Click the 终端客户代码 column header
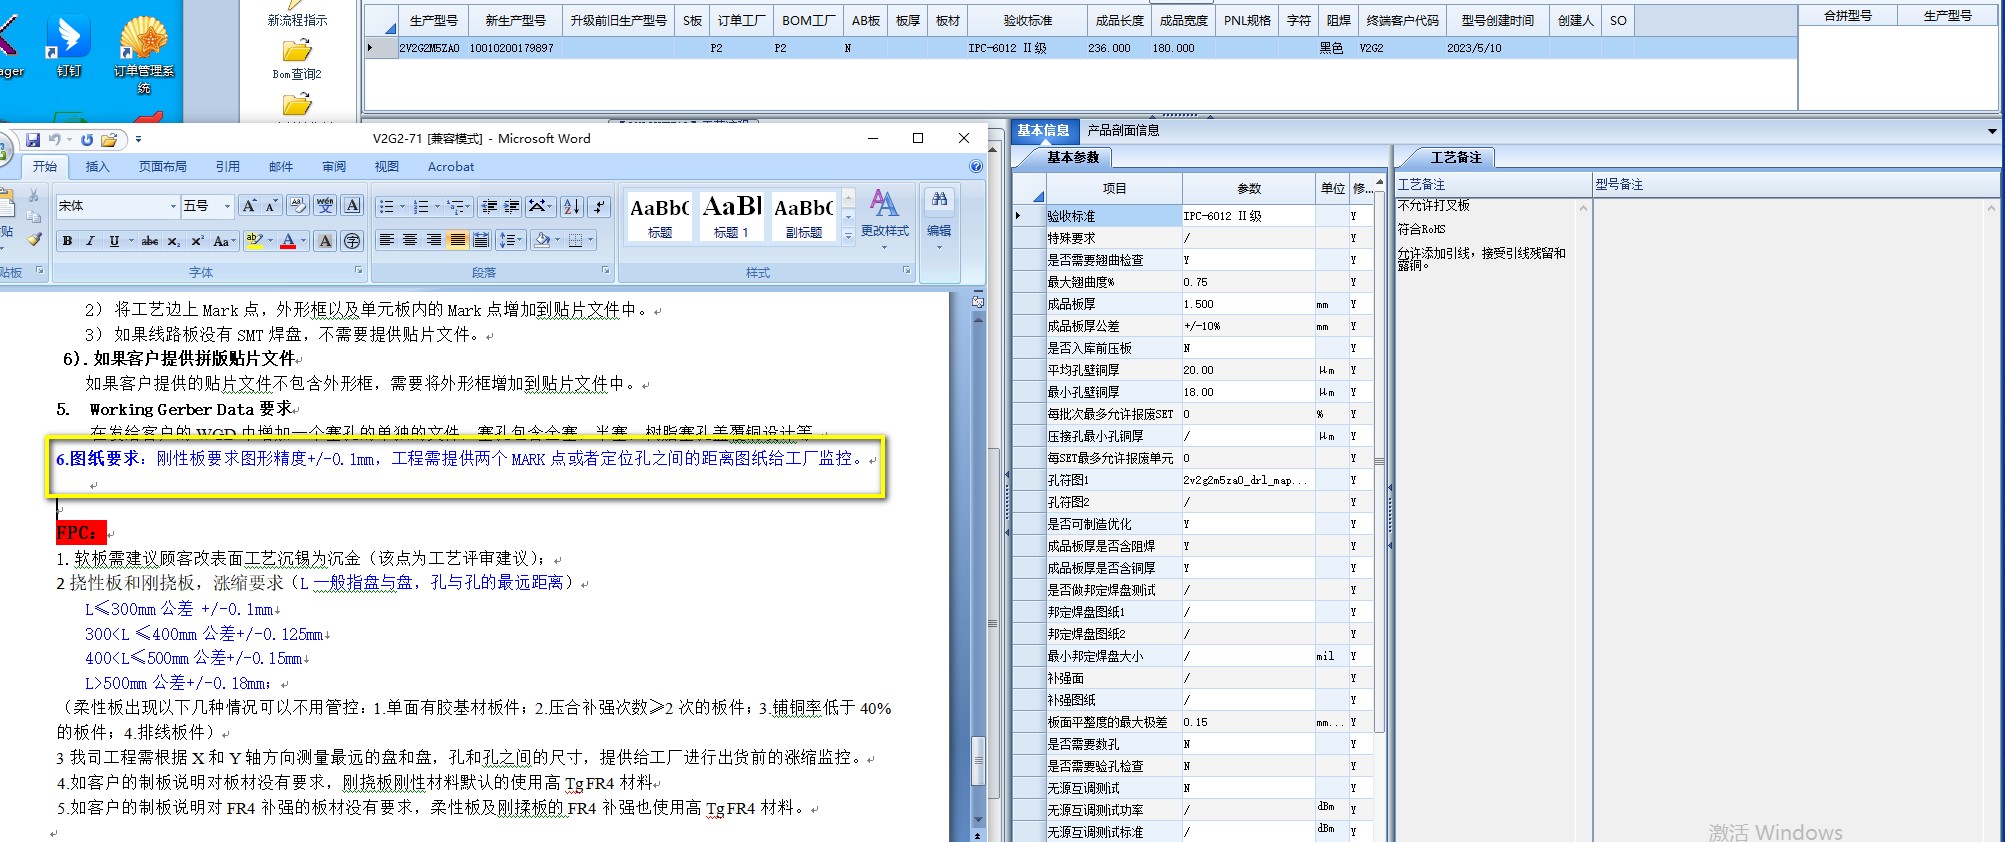 [x=1402, y=20]
